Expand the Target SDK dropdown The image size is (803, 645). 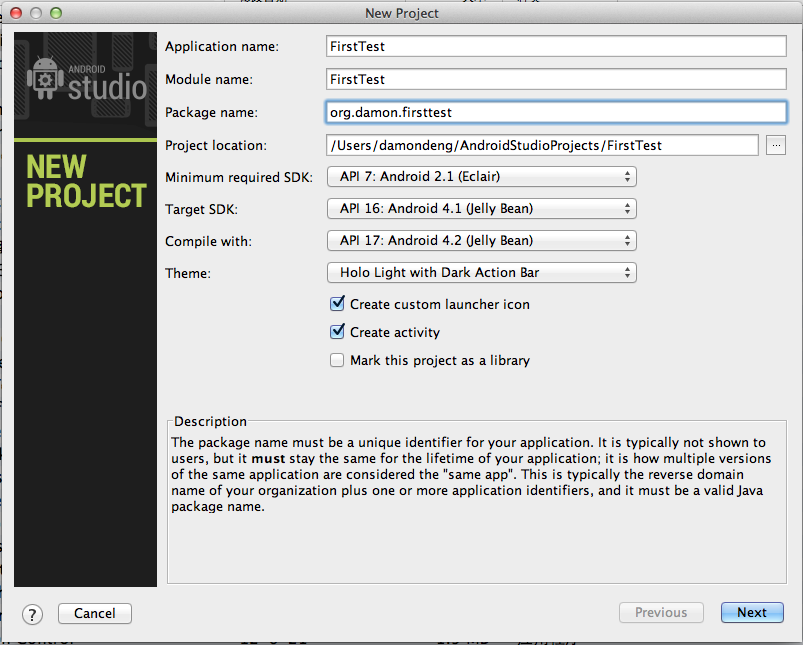[481, 209]
